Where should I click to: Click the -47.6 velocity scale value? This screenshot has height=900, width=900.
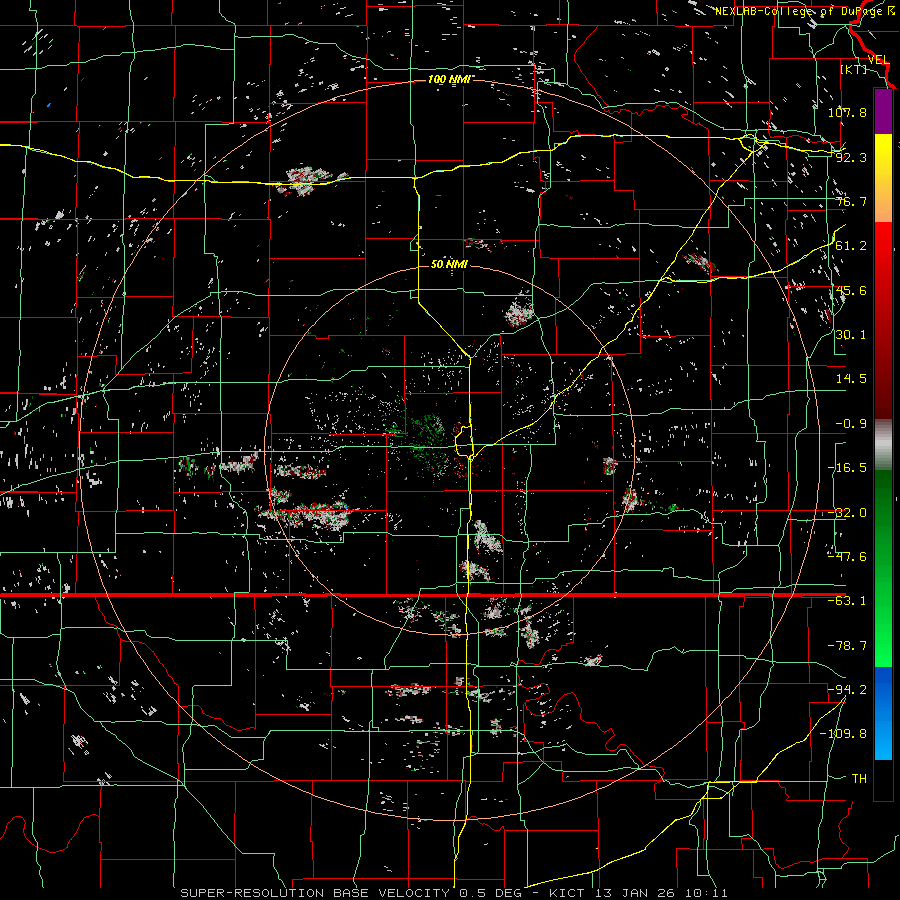847,557
